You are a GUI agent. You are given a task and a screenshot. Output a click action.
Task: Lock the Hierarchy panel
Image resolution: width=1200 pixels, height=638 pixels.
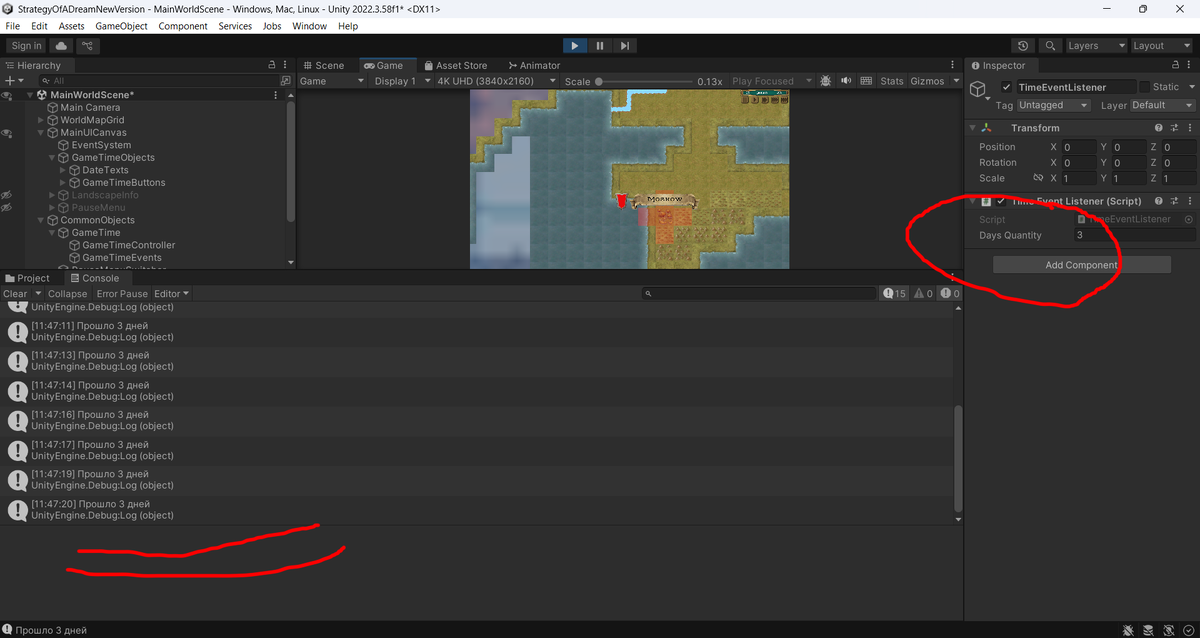click(272, 65)
